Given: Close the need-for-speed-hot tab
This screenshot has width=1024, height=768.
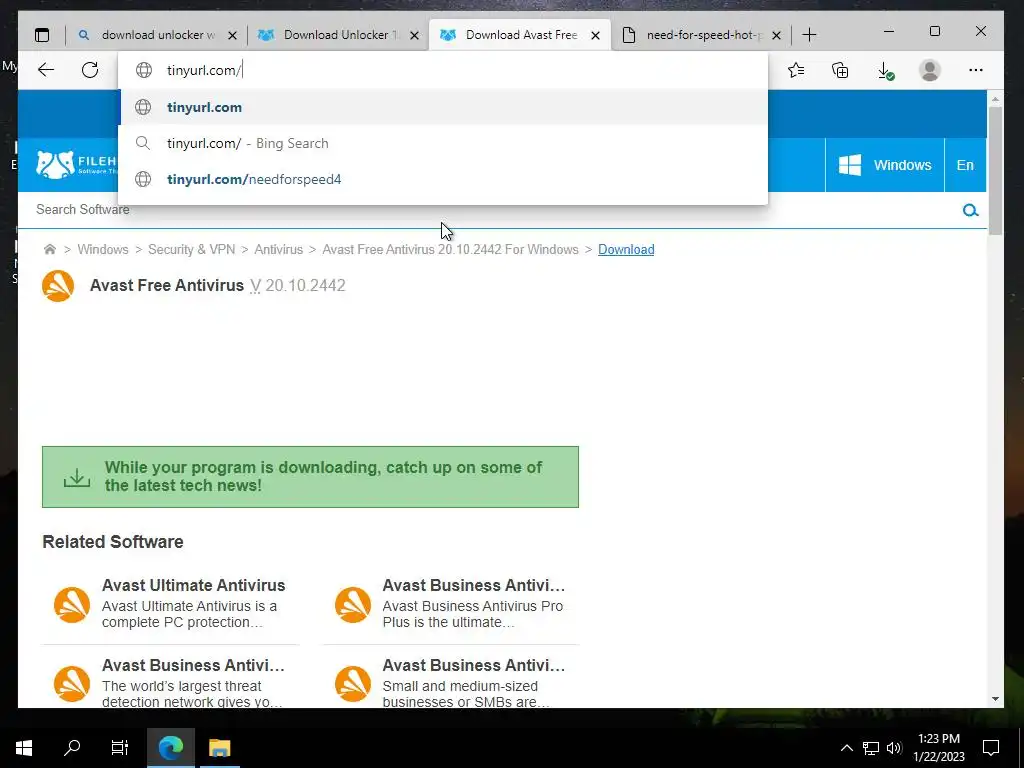Looking at the screenshot, I should pyautogui.click(x=776, y=35).
